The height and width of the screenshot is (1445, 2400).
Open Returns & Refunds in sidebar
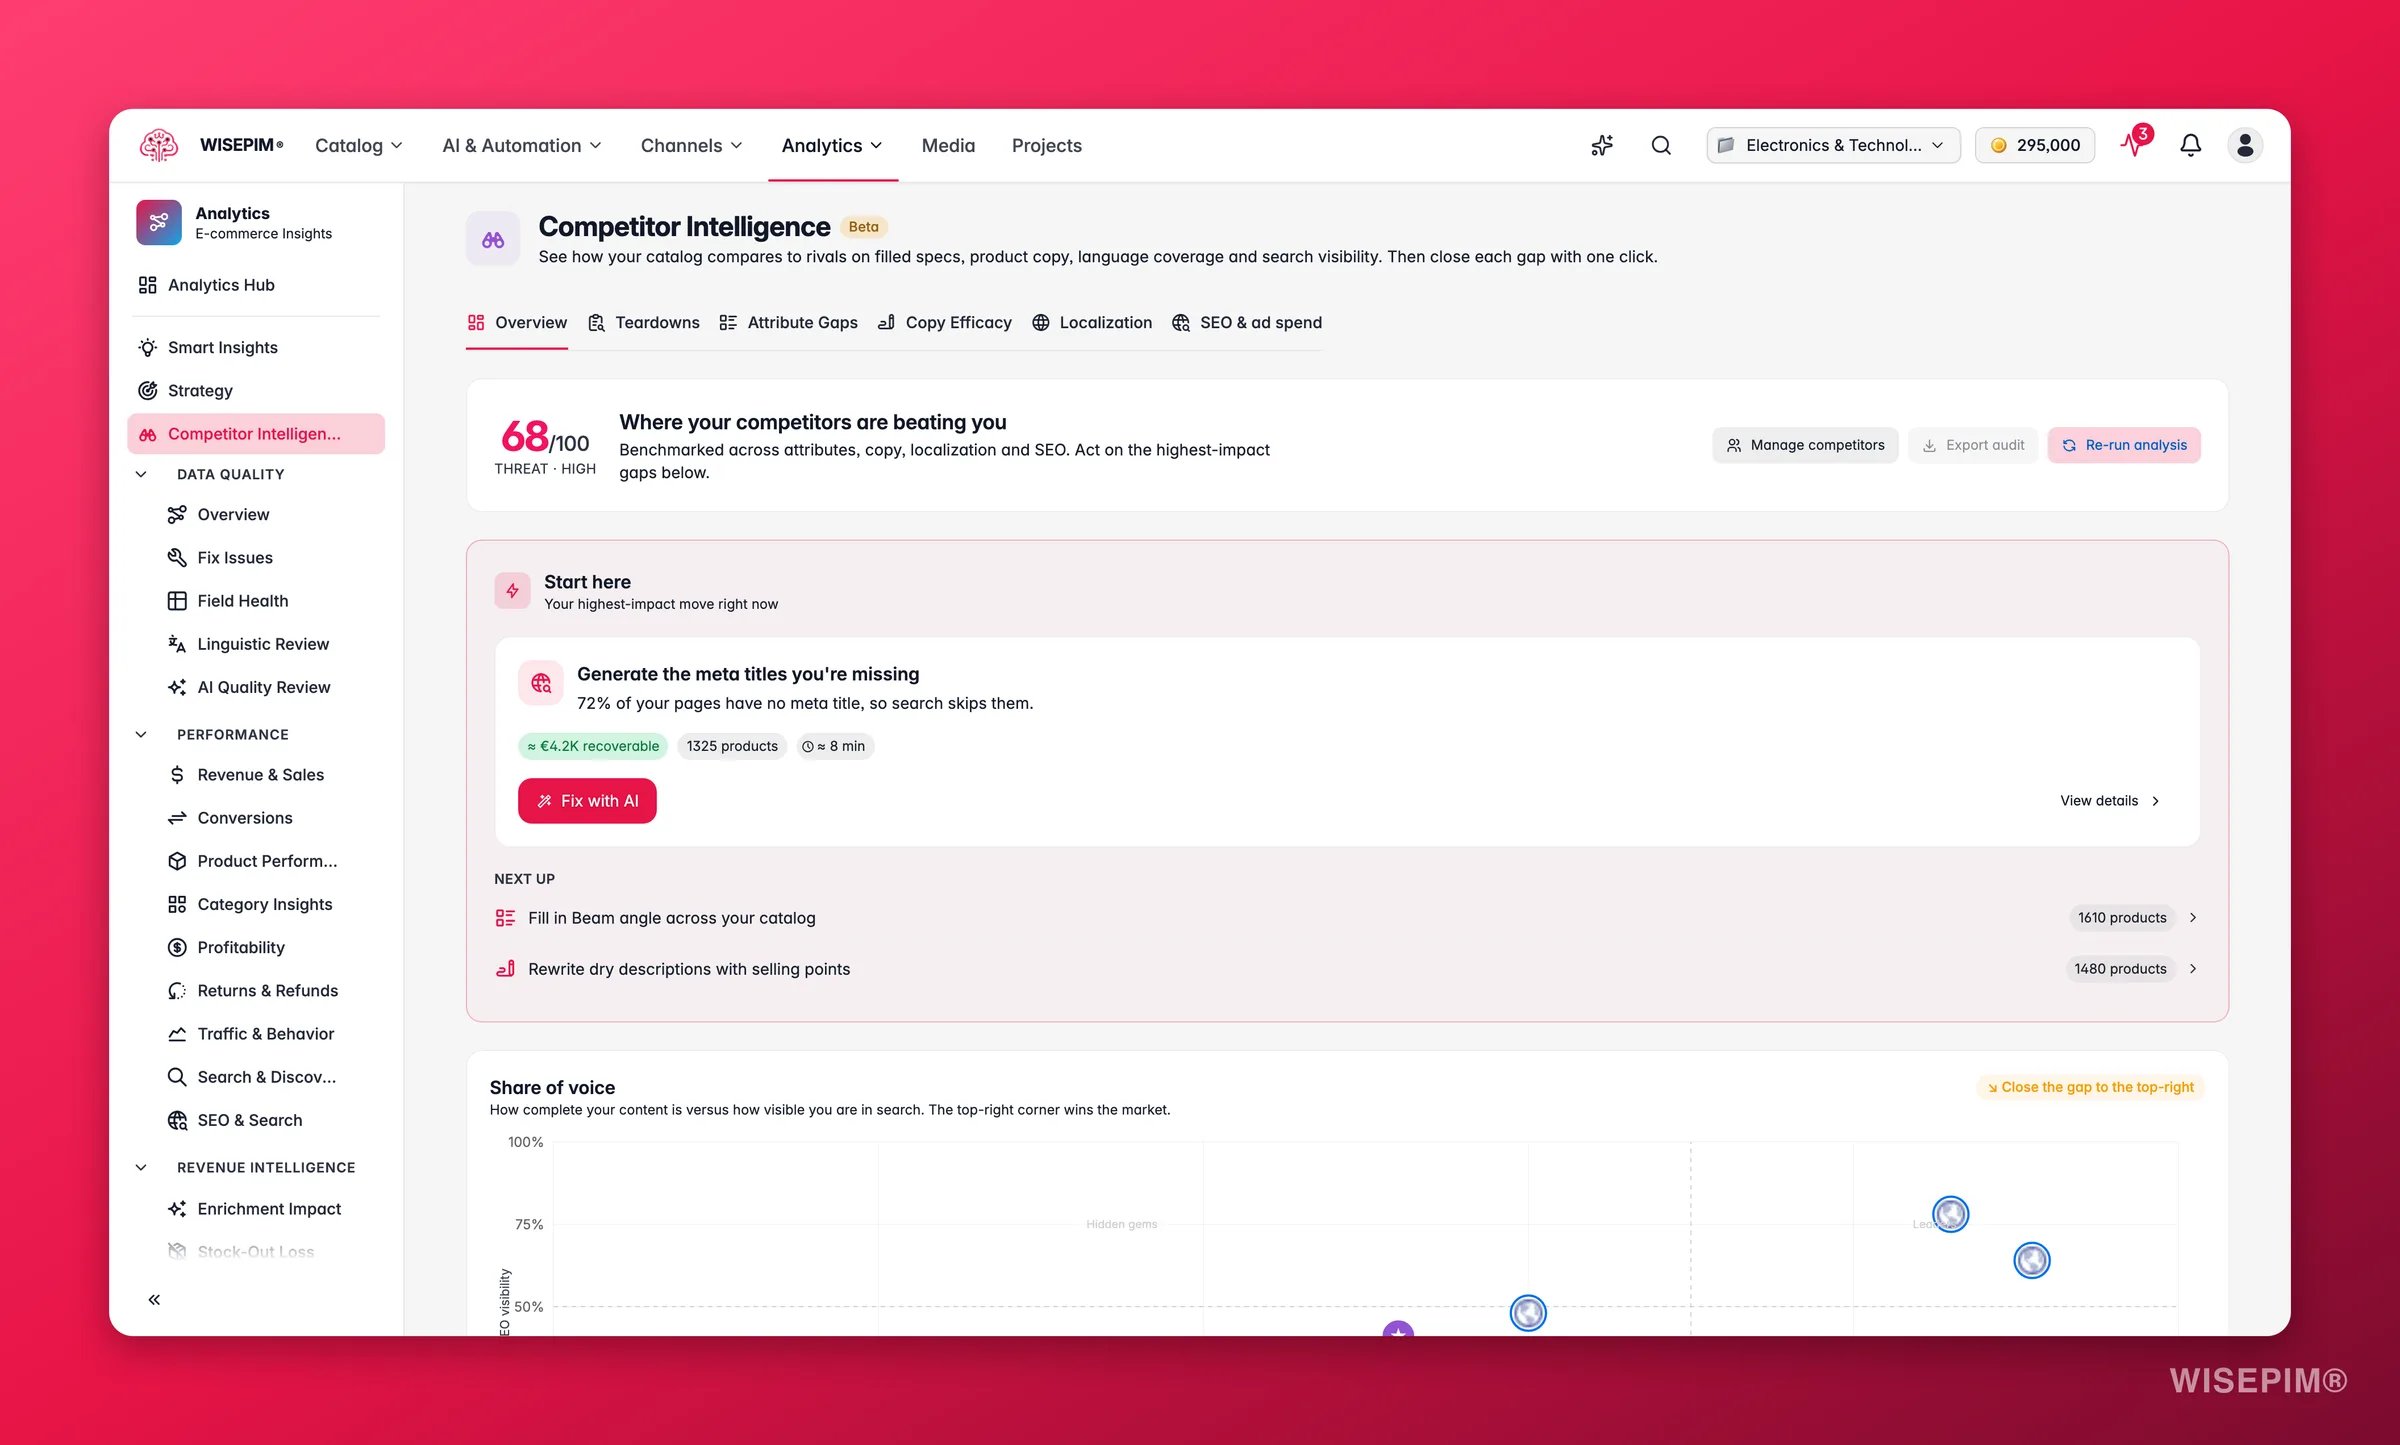(270, 991)
